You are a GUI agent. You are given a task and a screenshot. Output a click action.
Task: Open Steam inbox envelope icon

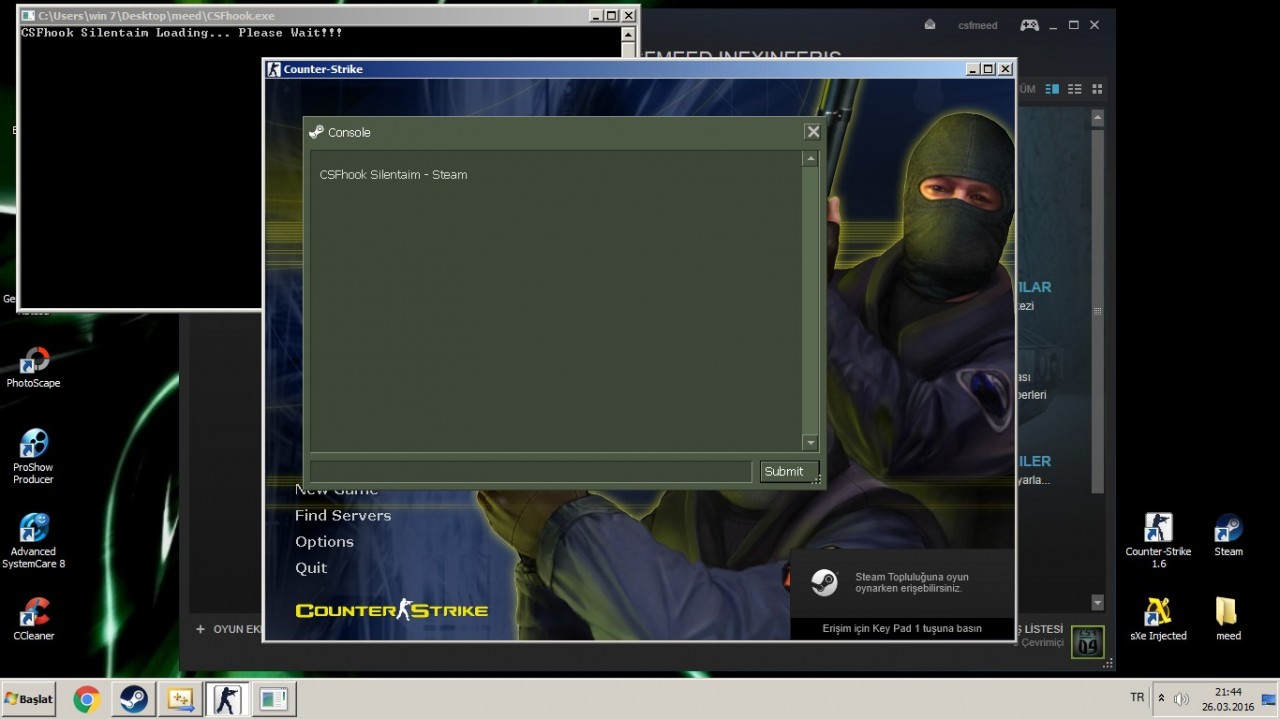click(x=930, y=25)
